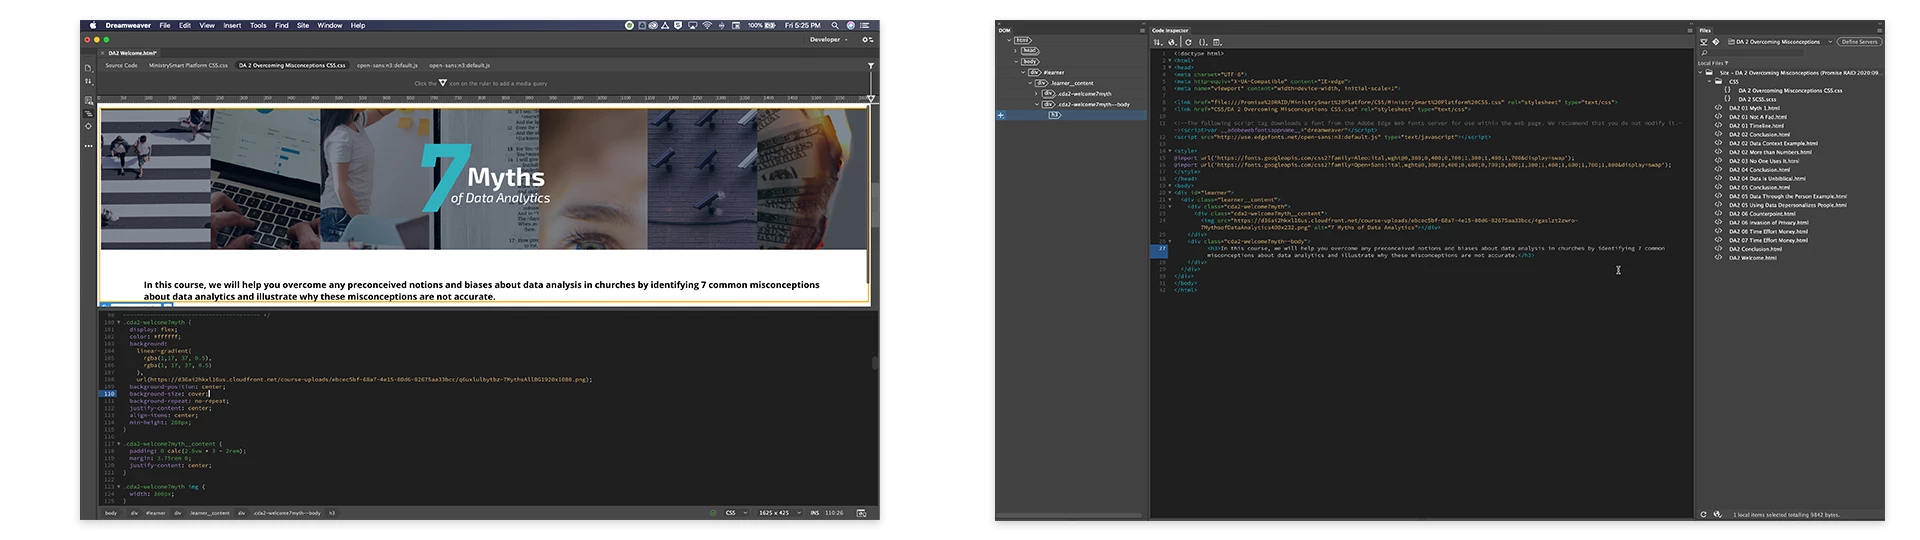This screenshot has height=540, width=1920.
Task: Open the Wi-Fi status menu
Action: [x=707, y=25]
